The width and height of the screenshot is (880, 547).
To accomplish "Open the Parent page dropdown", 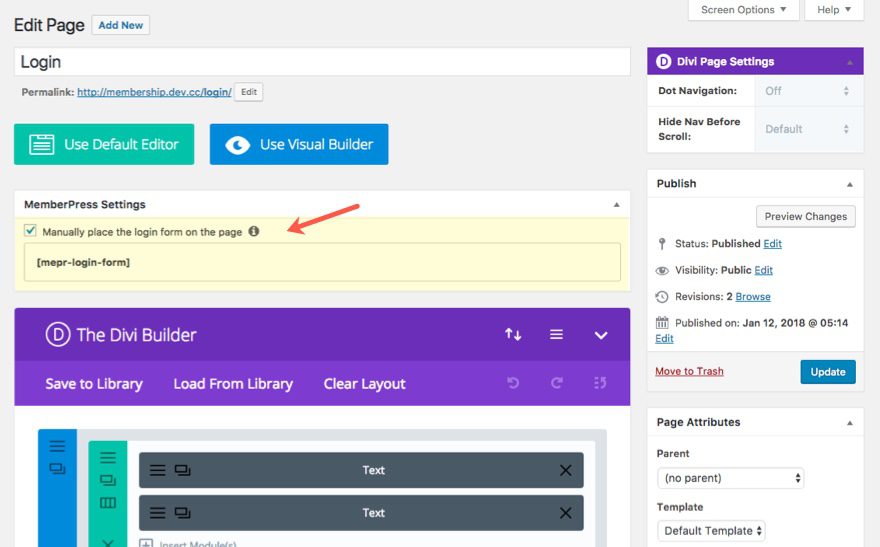I will pos(730,478).
